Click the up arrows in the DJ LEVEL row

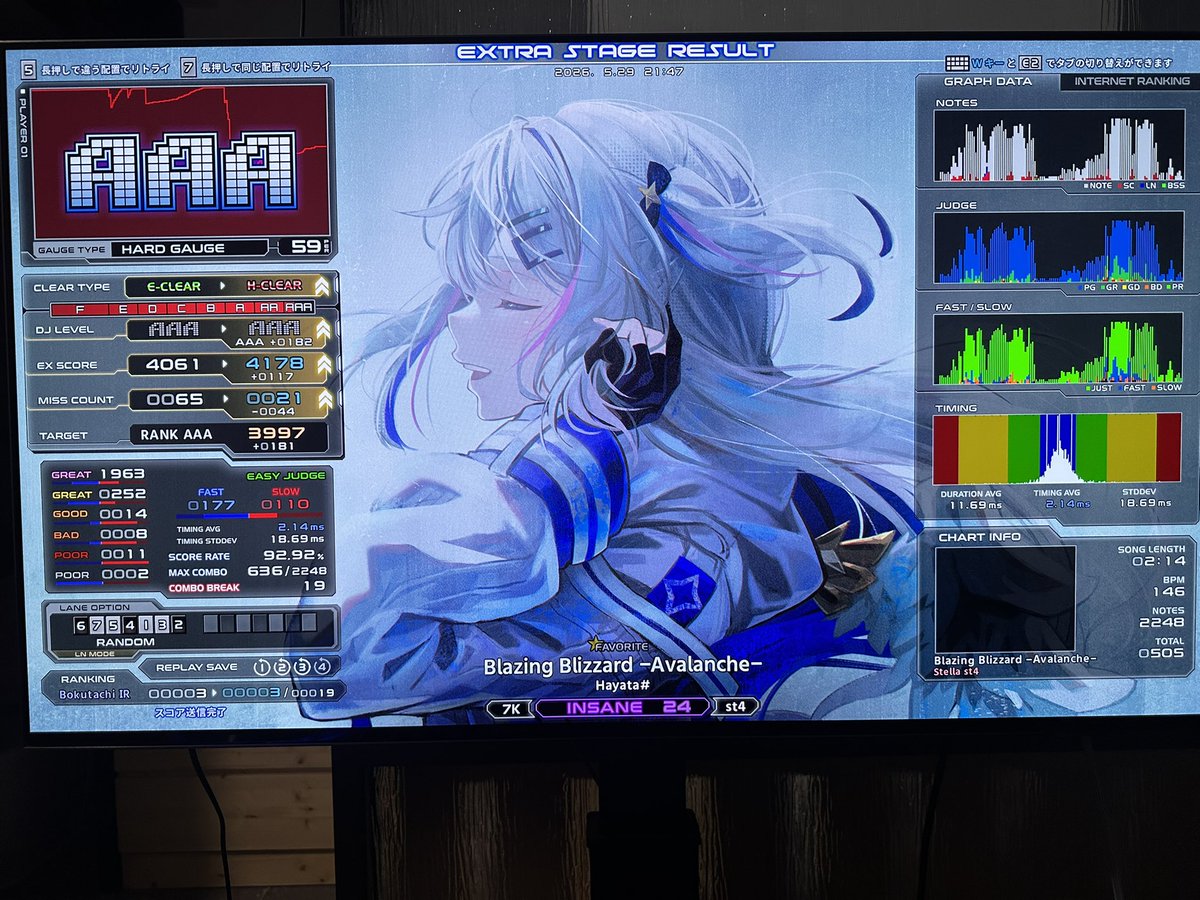point(324,329)
